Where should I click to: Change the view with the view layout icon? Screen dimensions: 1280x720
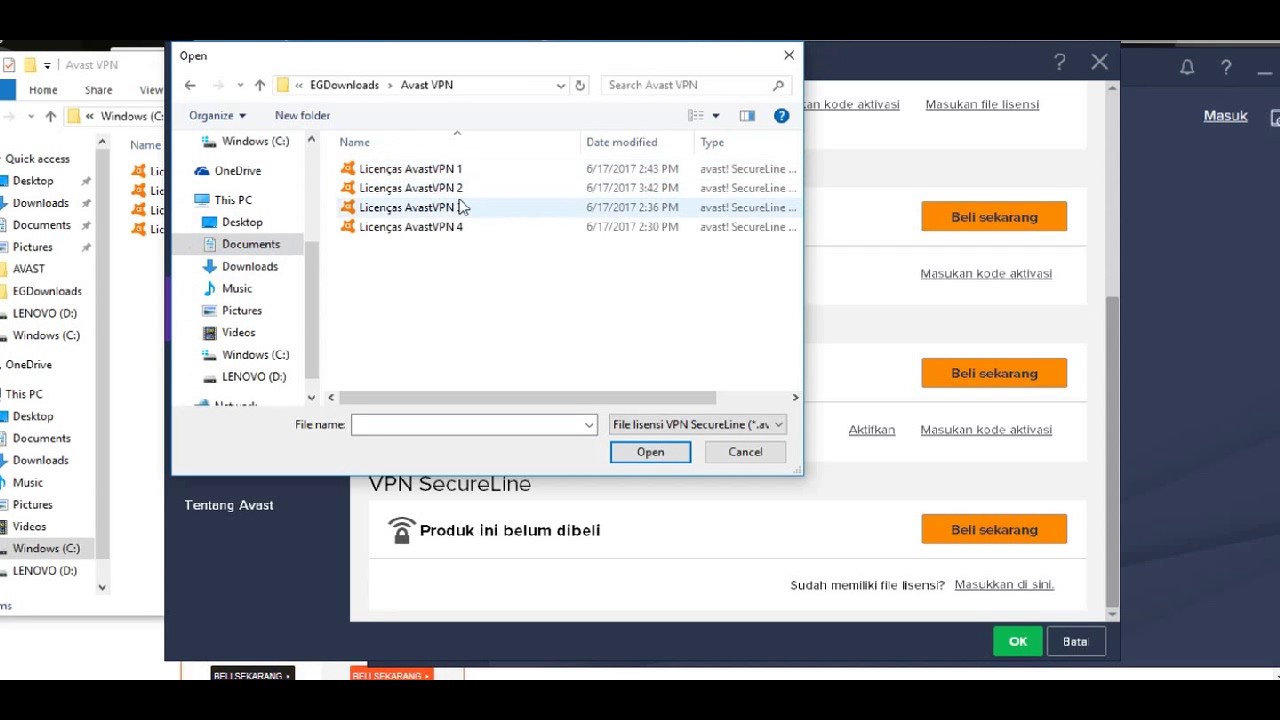[x=696, y=115]
